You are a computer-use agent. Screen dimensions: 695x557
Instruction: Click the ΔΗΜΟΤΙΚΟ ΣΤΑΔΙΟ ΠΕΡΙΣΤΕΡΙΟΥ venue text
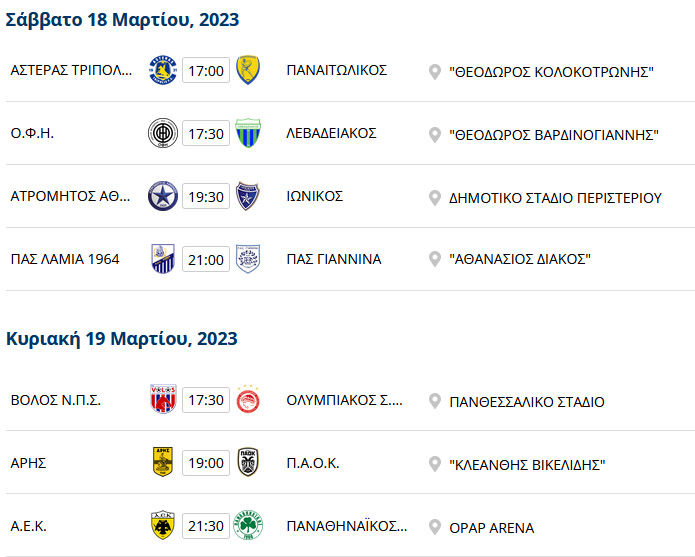click(x=555, y=198)
